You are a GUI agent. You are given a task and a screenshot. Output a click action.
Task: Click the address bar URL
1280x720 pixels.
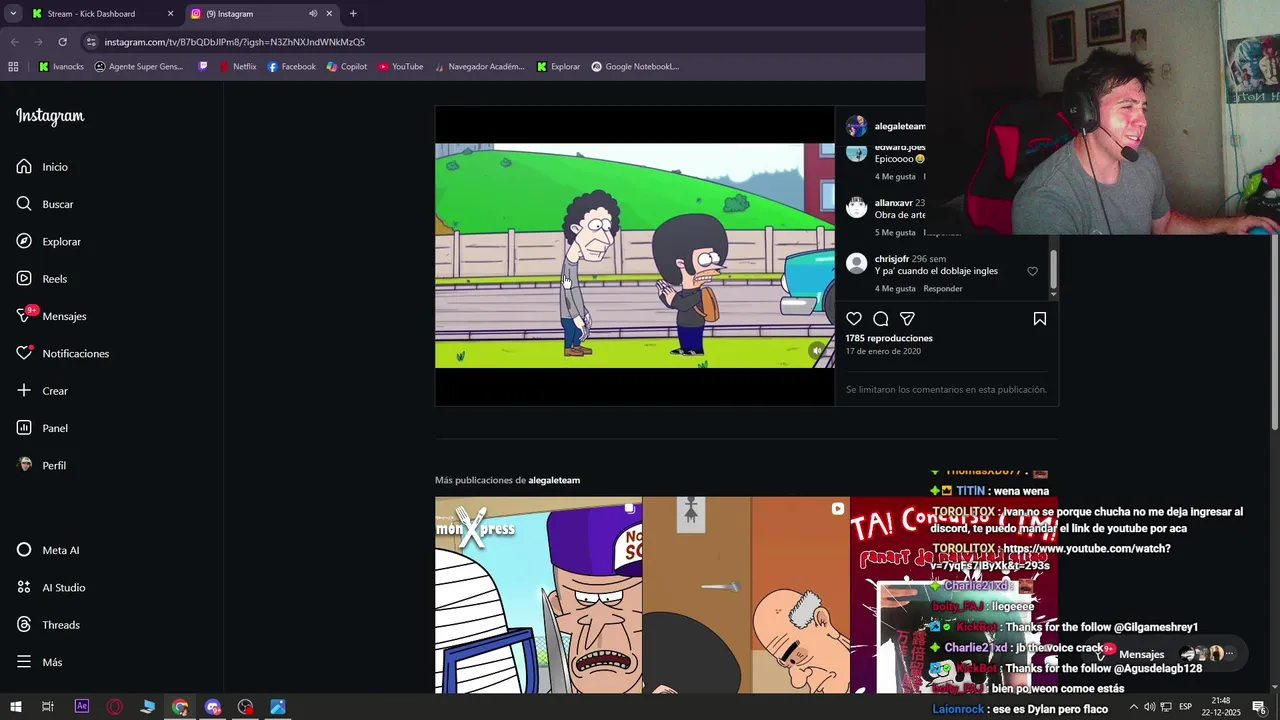pyautogui.click(x=235, y=42)
